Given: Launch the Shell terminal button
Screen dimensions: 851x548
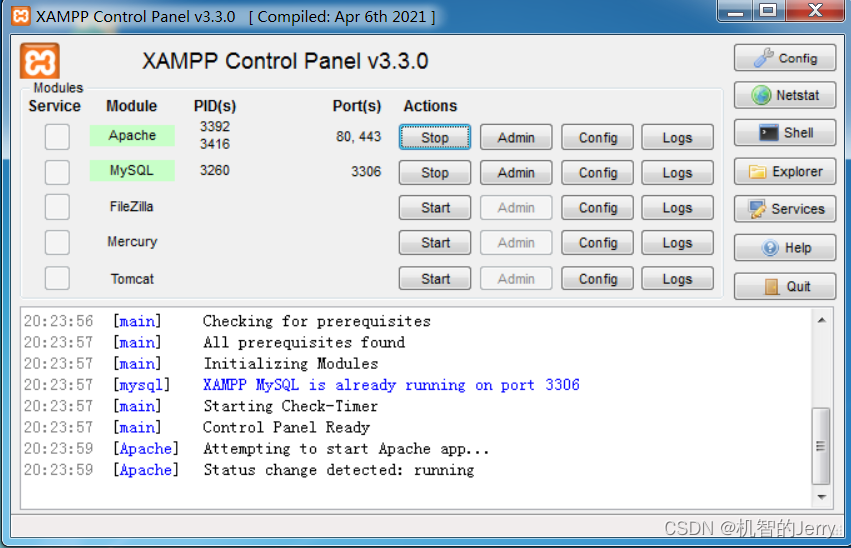Looking at the screenshot, I should click(x=785, y=133).
